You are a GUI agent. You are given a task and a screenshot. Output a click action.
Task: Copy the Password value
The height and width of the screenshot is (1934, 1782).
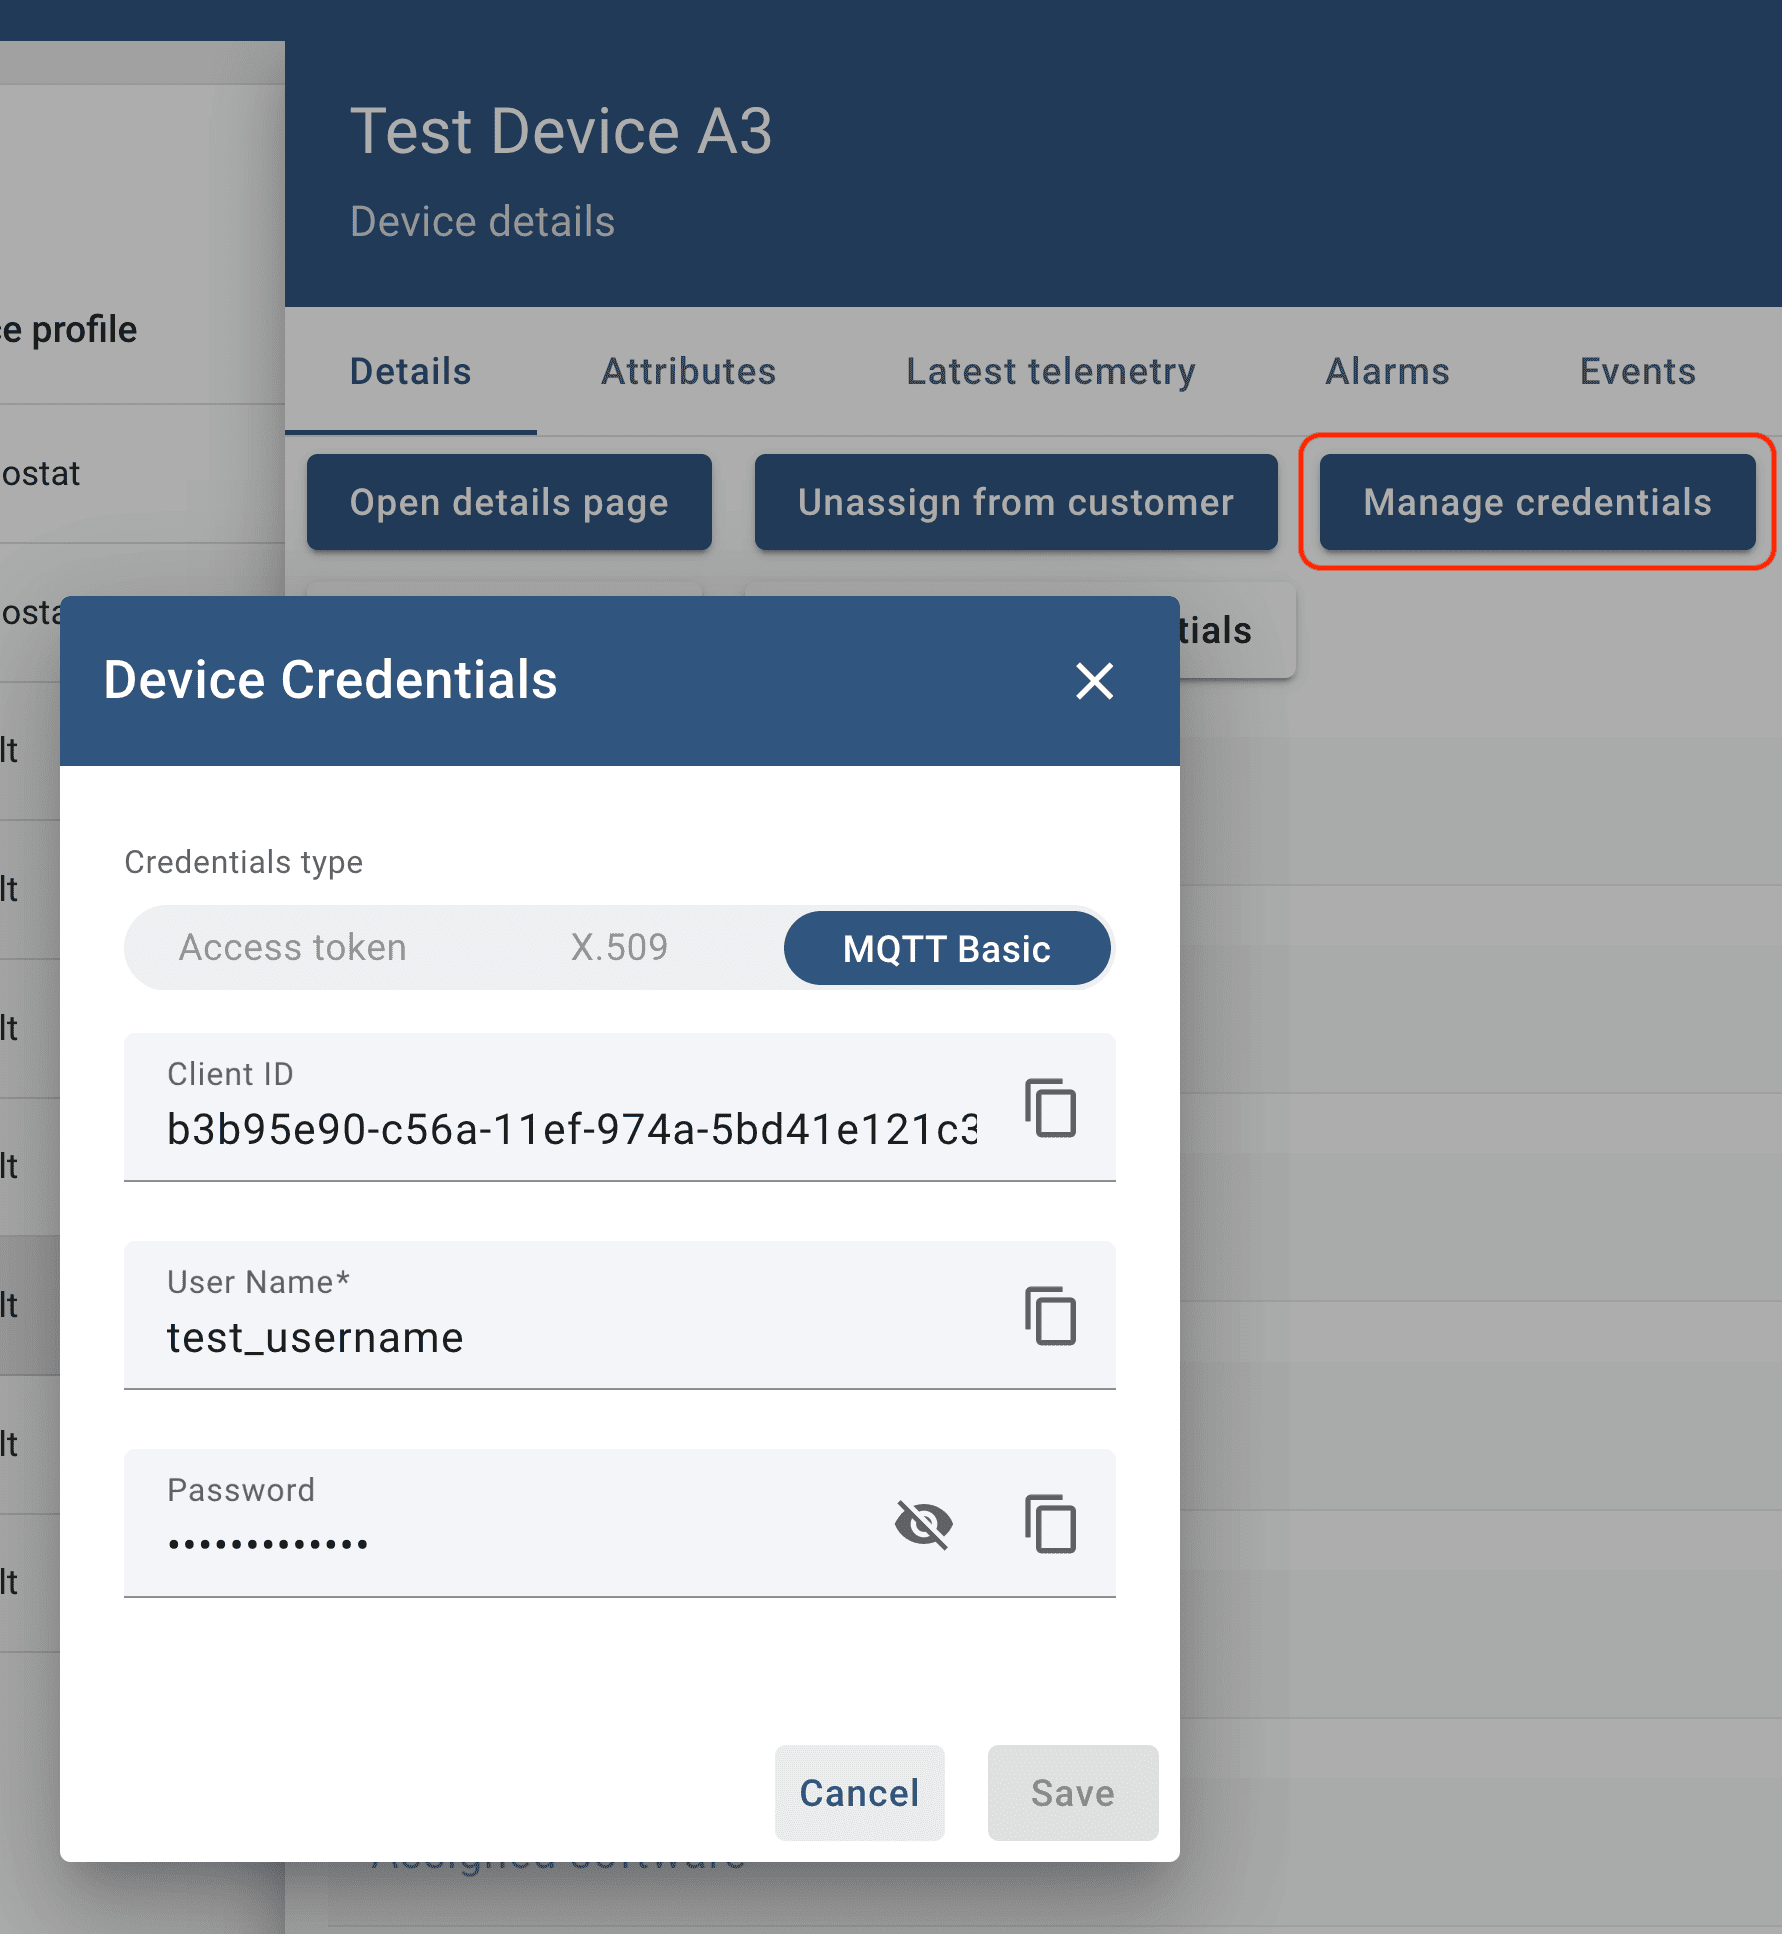pos(1050,1524)
